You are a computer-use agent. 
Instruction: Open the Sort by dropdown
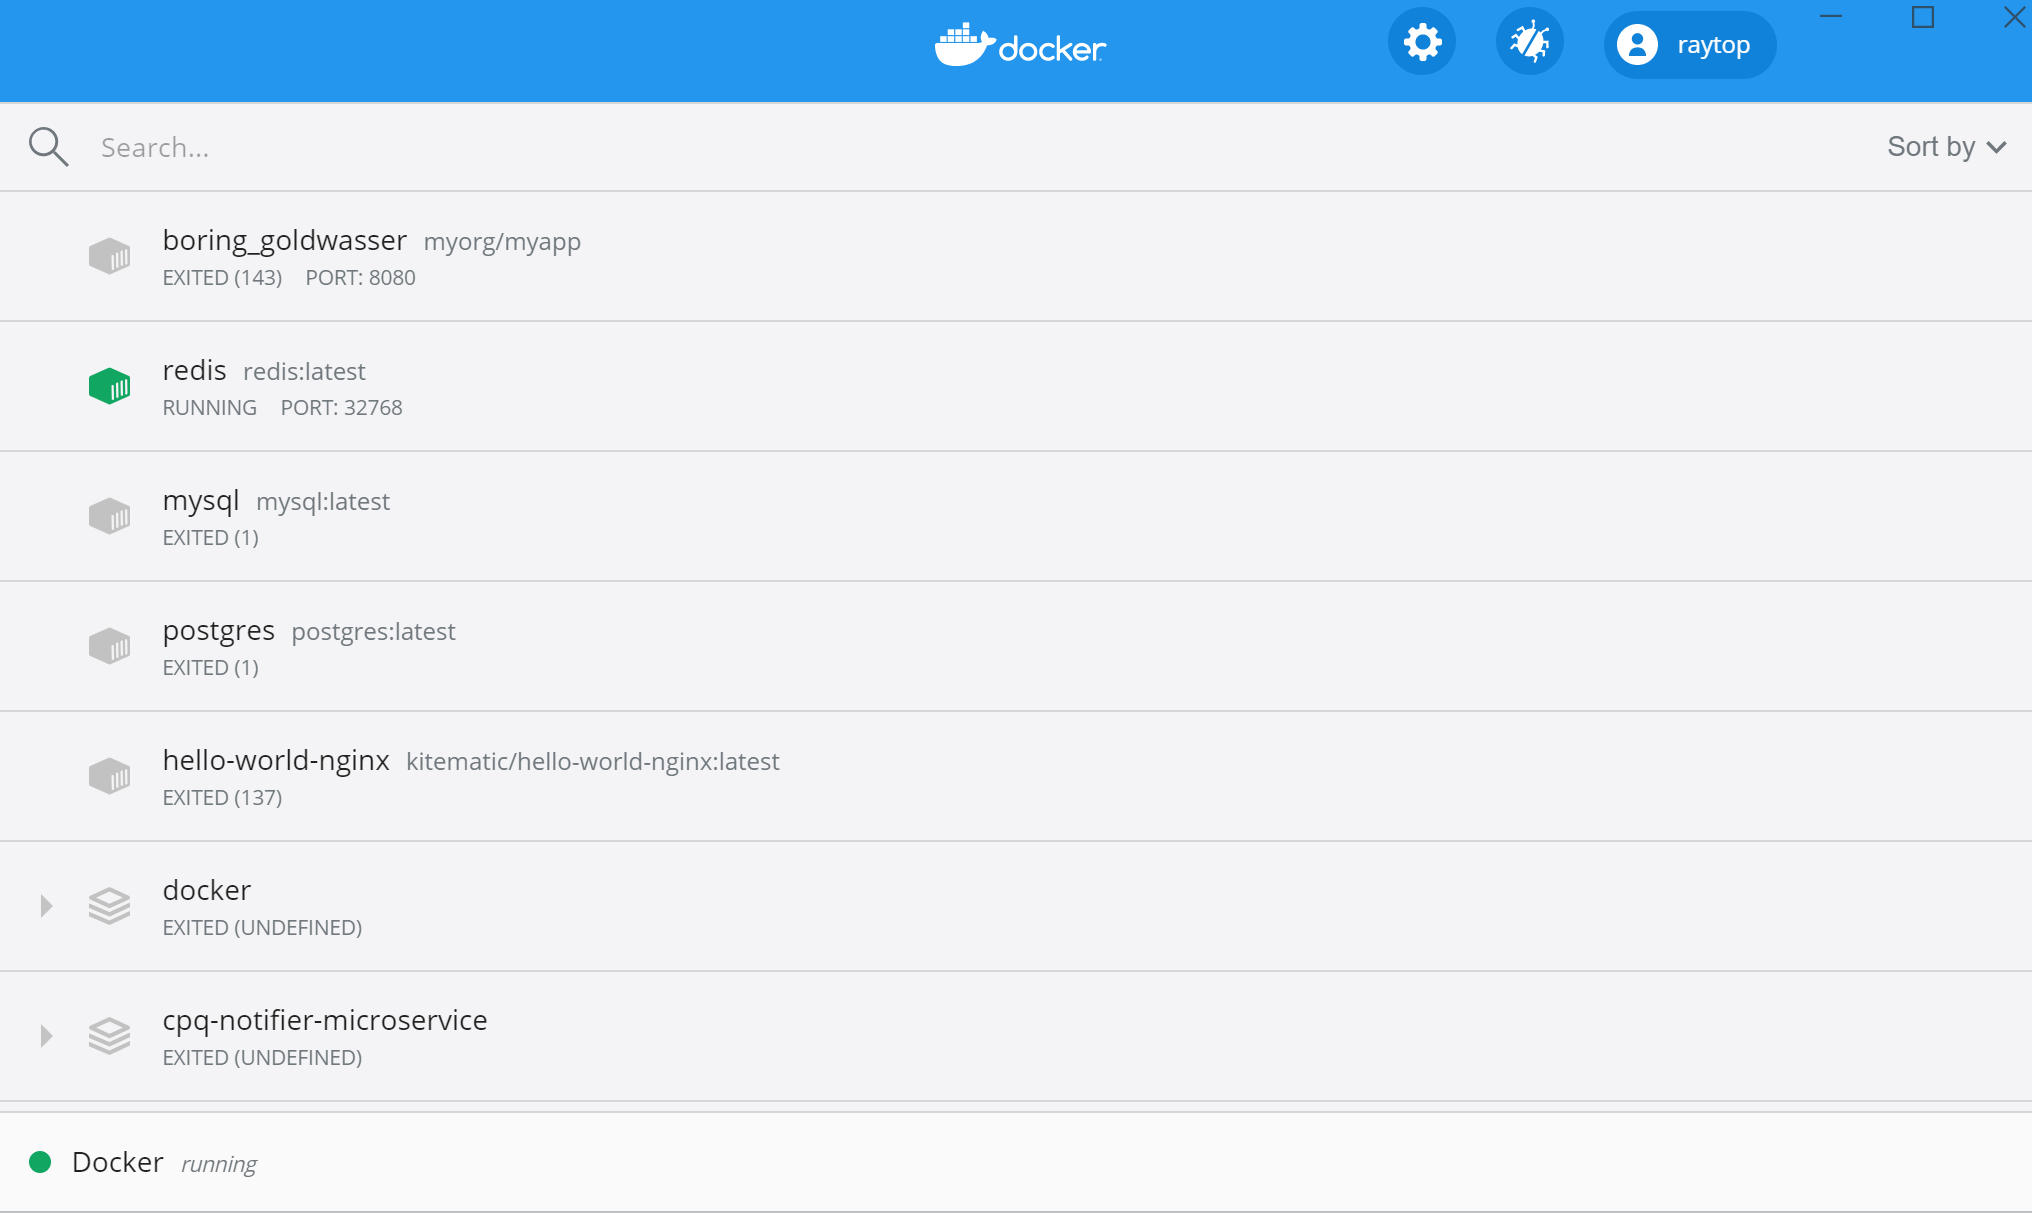[1944, 146]
